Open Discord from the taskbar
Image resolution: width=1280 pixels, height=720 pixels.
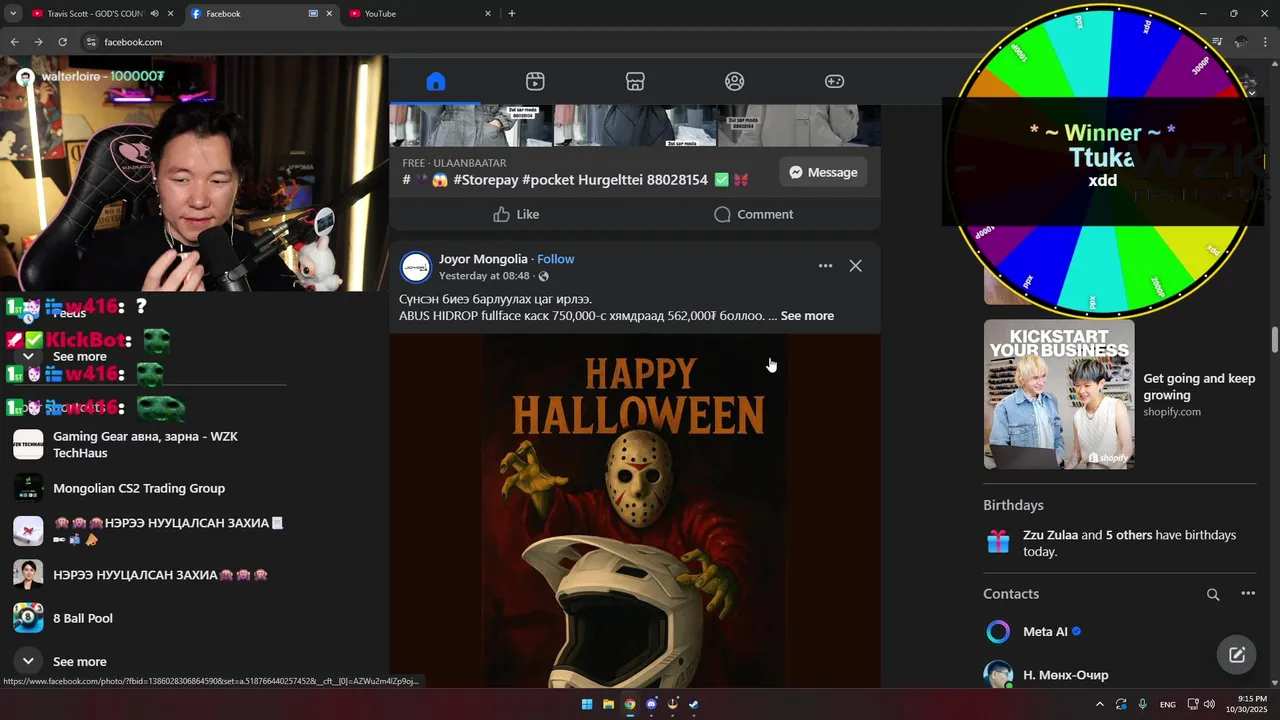click(x=652, y=704)
